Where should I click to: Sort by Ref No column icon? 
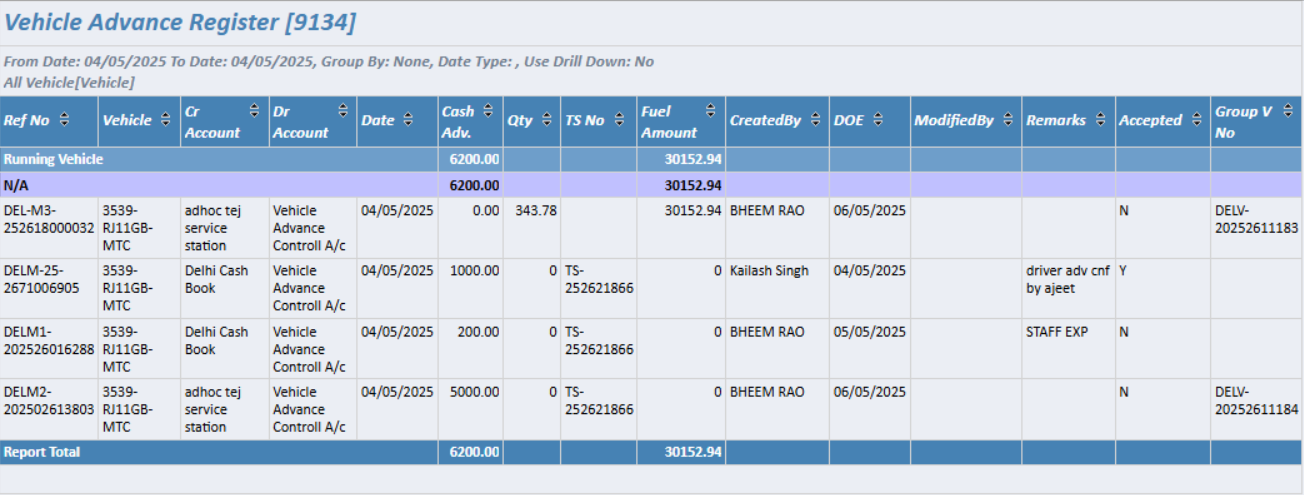[65, 120]
